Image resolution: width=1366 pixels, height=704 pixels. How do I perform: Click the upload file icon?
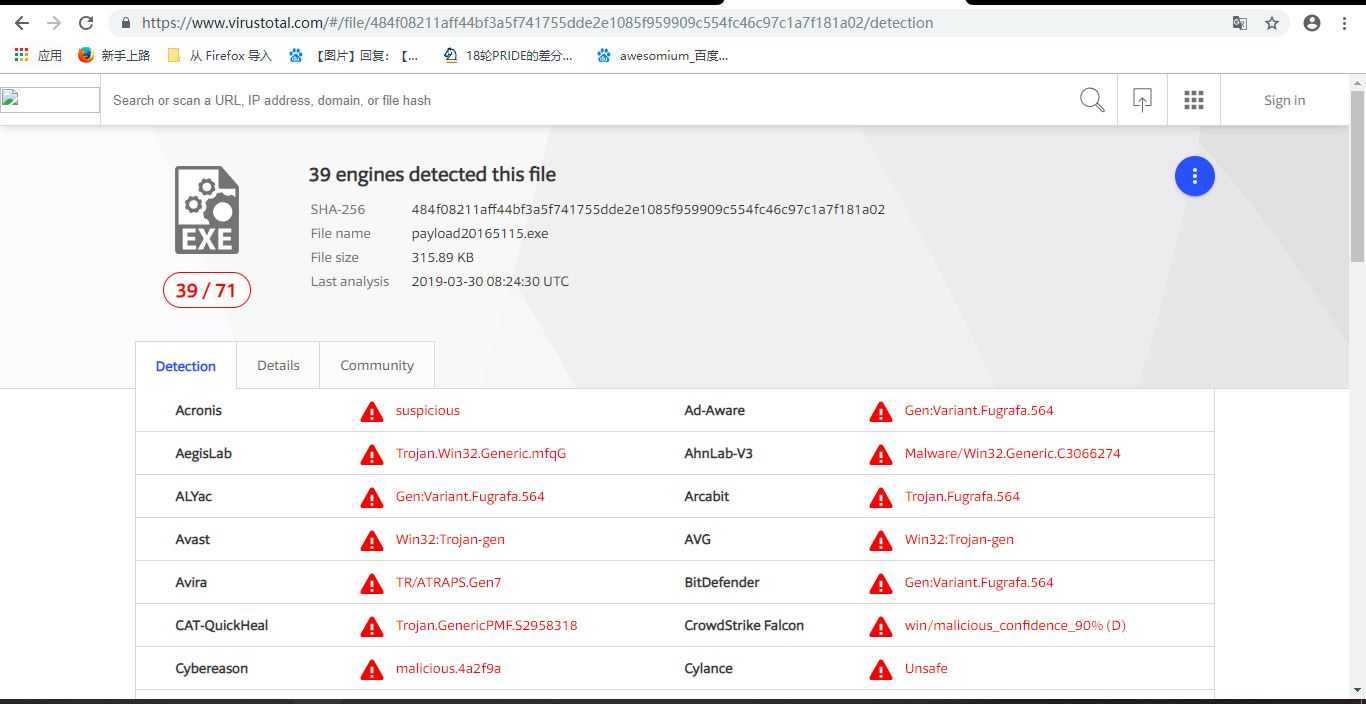pos(1142,100)
